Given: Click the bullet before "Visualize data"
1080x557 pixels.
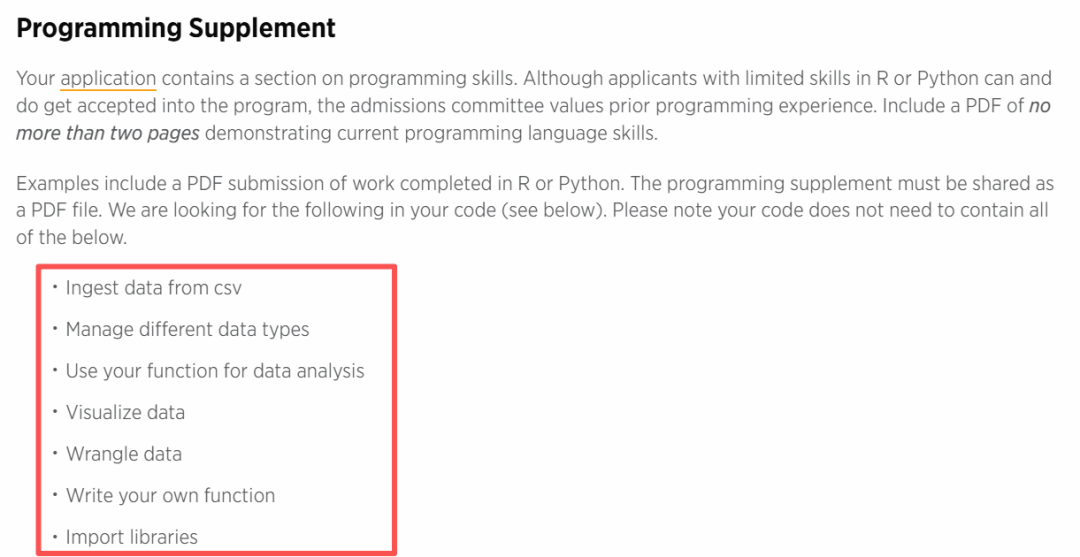Looking at the screenshot, I should 55,412.
